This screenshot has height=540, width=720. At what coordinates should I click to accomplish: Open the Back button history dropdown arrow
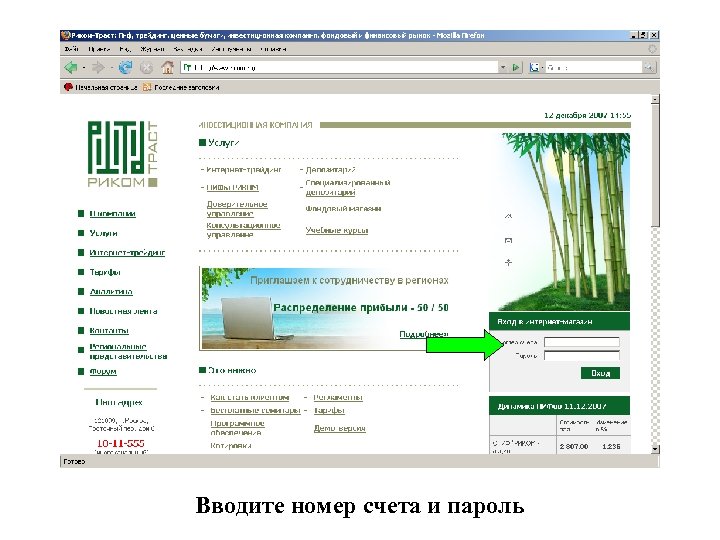point(84,68)
